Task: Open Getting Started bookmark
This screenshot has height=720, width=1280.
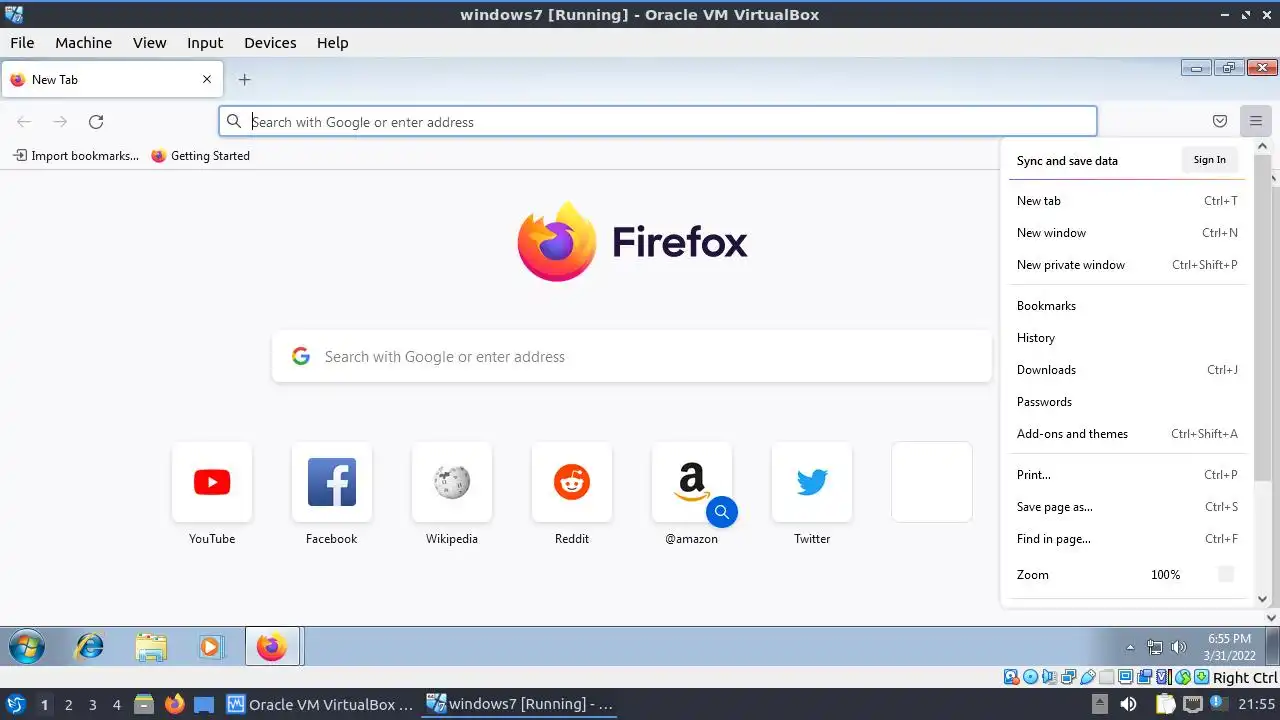Action: [x=200, y=156]
